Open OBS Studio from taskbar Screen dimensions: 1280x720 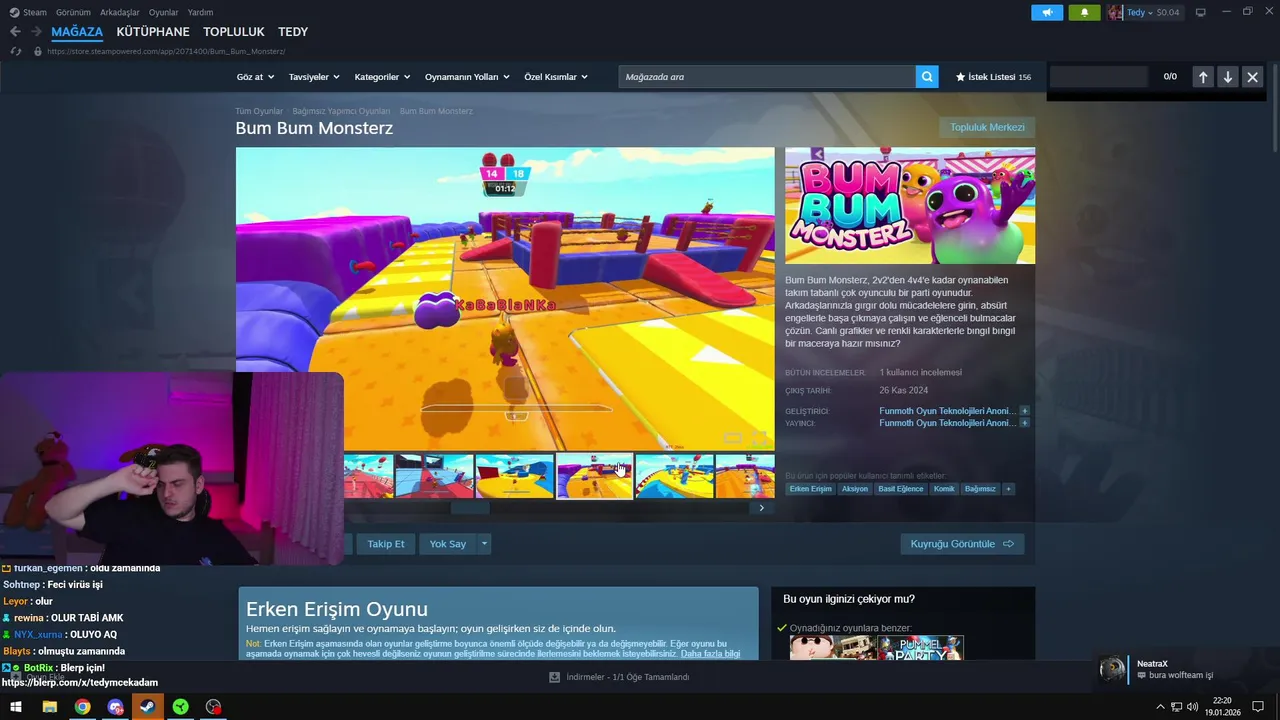[x=213, y=707]
